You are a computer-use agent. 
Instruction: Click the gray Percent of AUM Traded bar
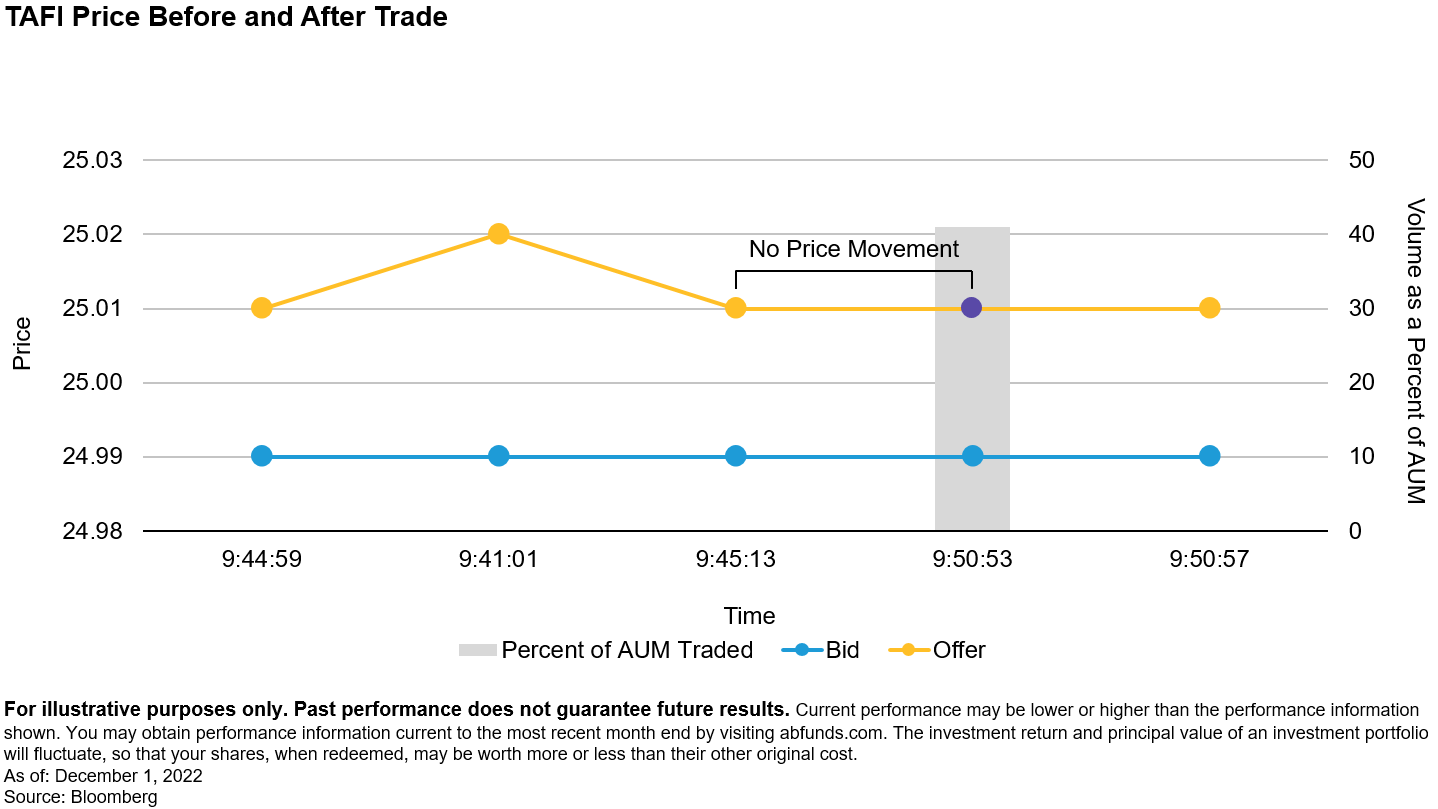[972, 378]
